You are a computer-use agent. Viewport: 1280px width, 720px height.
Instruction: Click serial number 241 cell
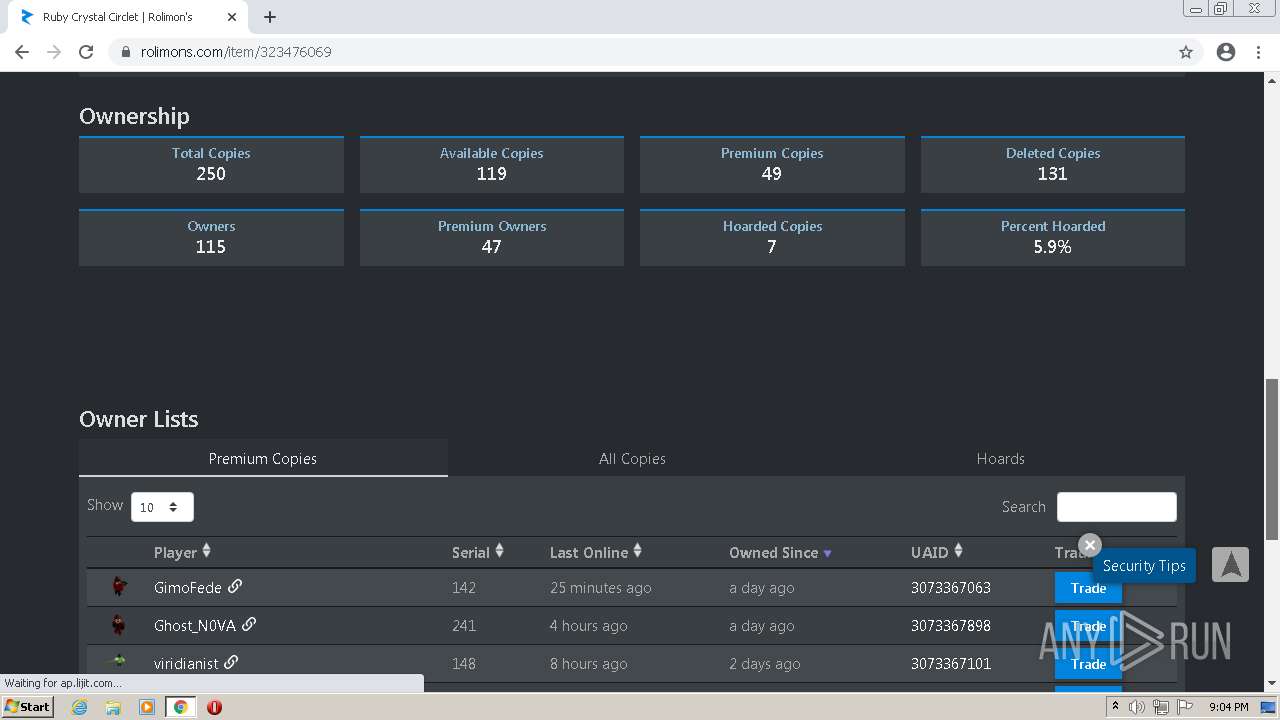coord(464,625)
